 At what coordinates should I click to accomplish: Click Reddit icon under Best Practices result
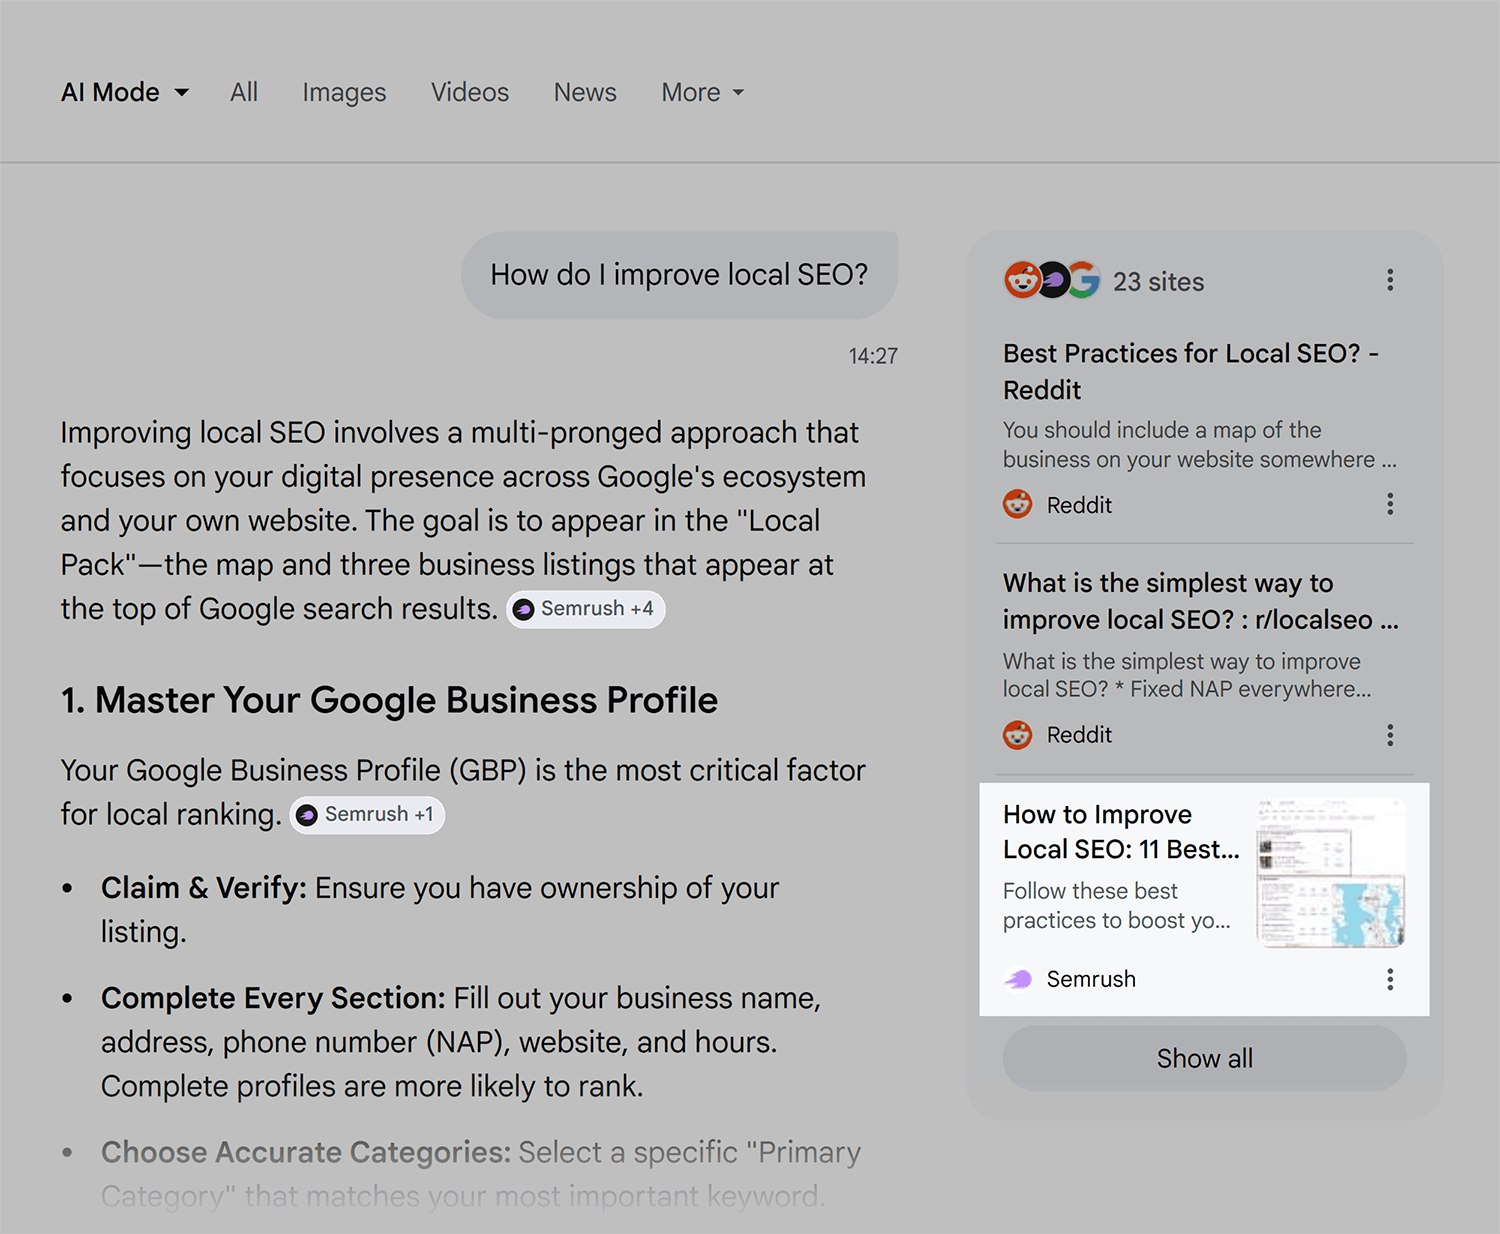tap(1018, 504)
